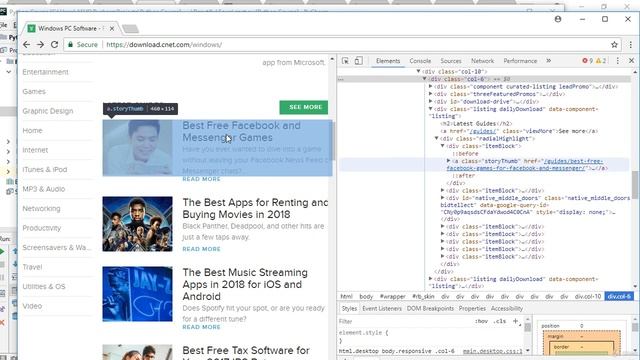The height and width of the screenshot is (360, 640).
Task: Click the browser forward arrow
Action: point(40,44)
